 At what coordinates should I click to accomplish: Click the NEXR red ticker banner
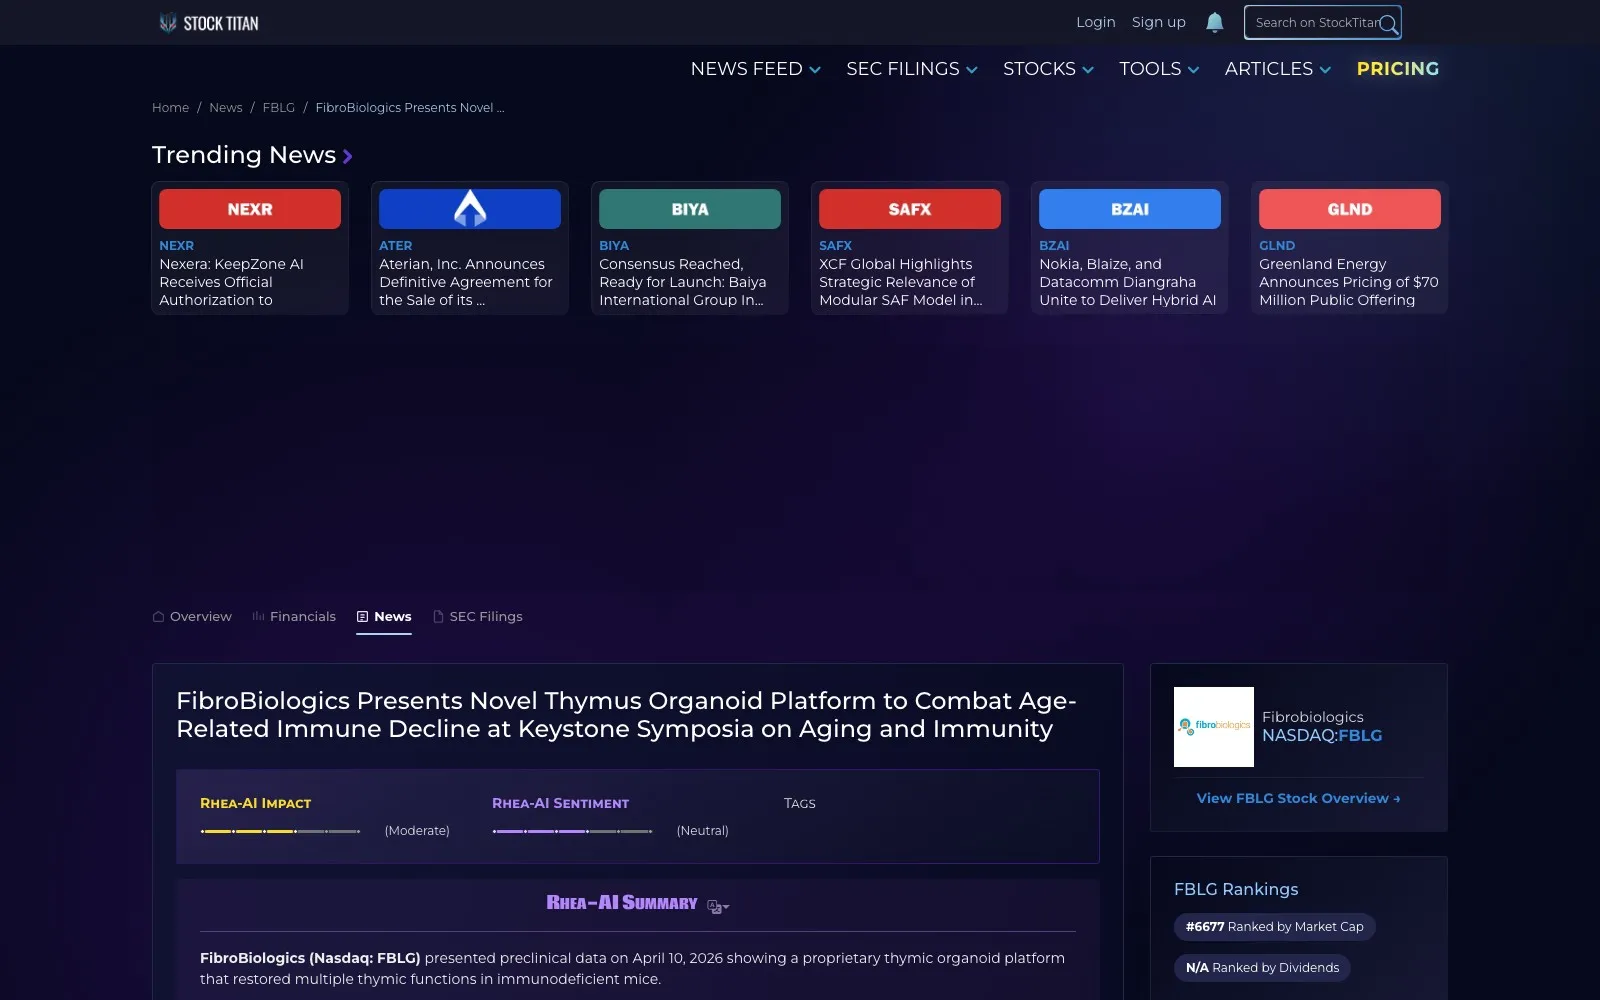point(250,209)
